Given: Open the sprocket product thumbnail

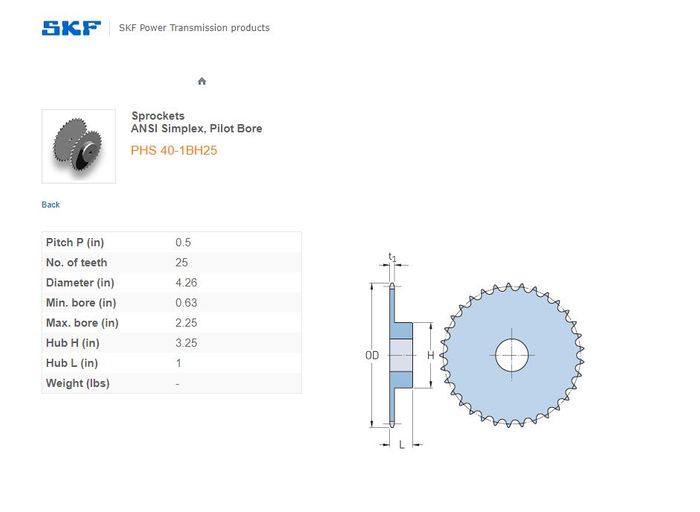Looking at the screenshot, I should 78,146.
